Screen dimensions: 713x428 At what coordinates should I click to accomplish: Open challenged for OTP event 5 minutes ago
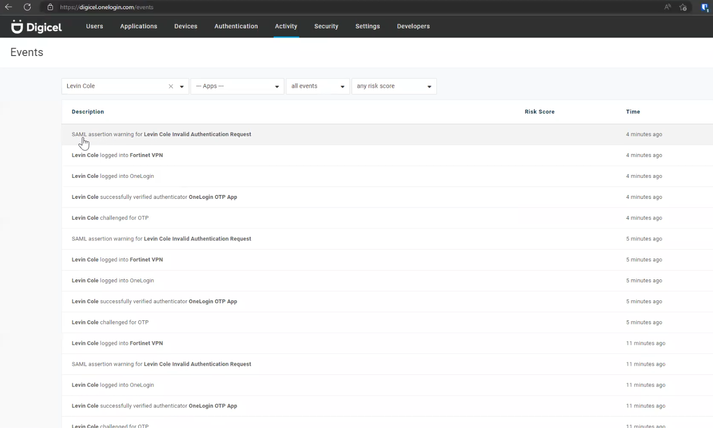coord(387,322)
